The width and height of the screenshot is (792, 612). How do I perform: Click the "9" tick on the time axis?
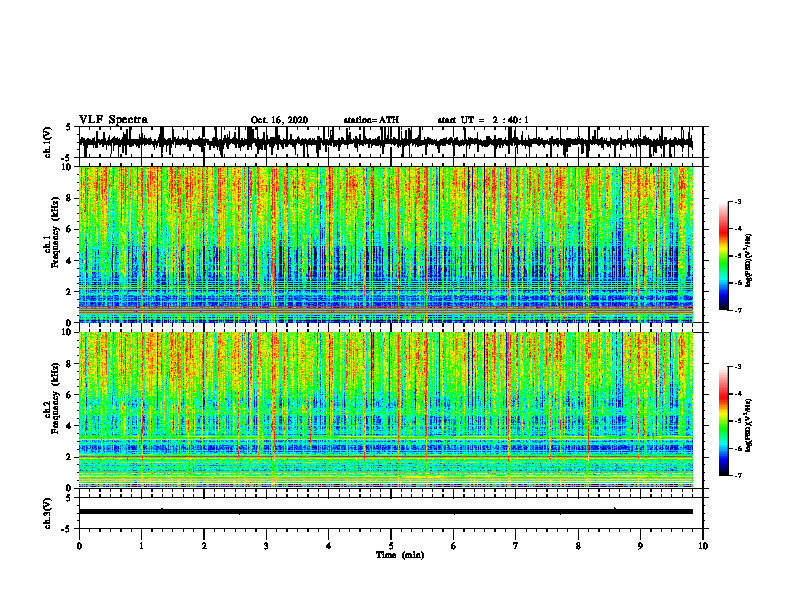(x=640, y=546)
